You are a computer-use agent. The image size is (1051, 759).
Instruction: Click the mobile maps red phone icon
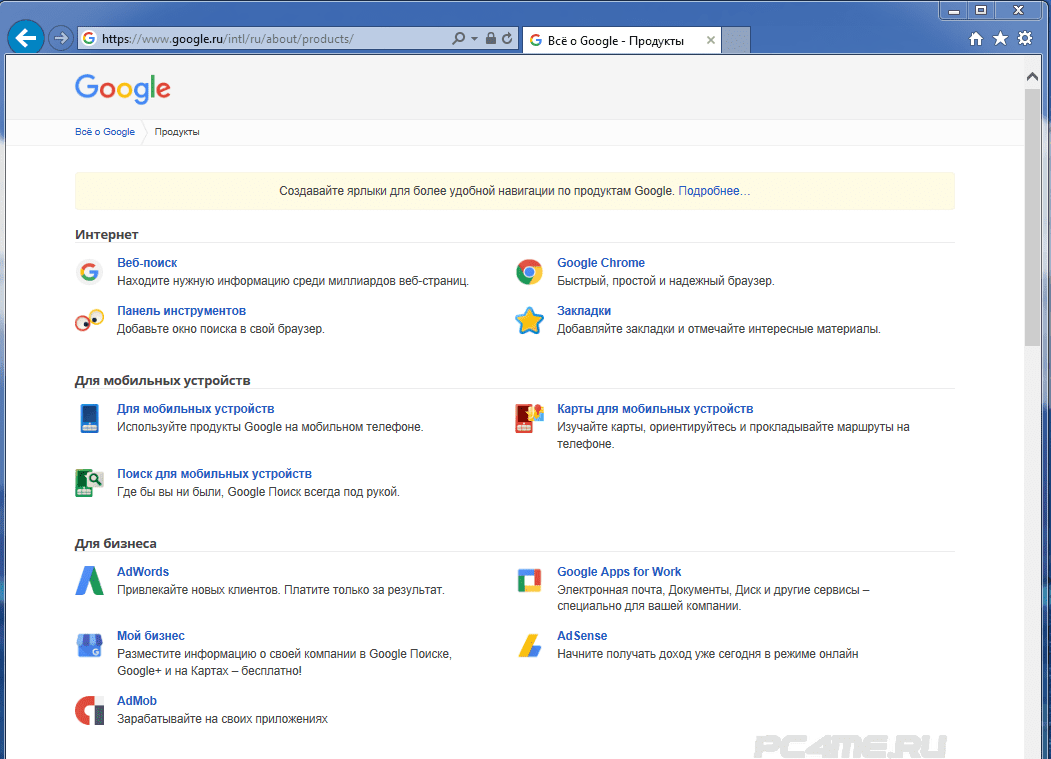coord(529,418)
